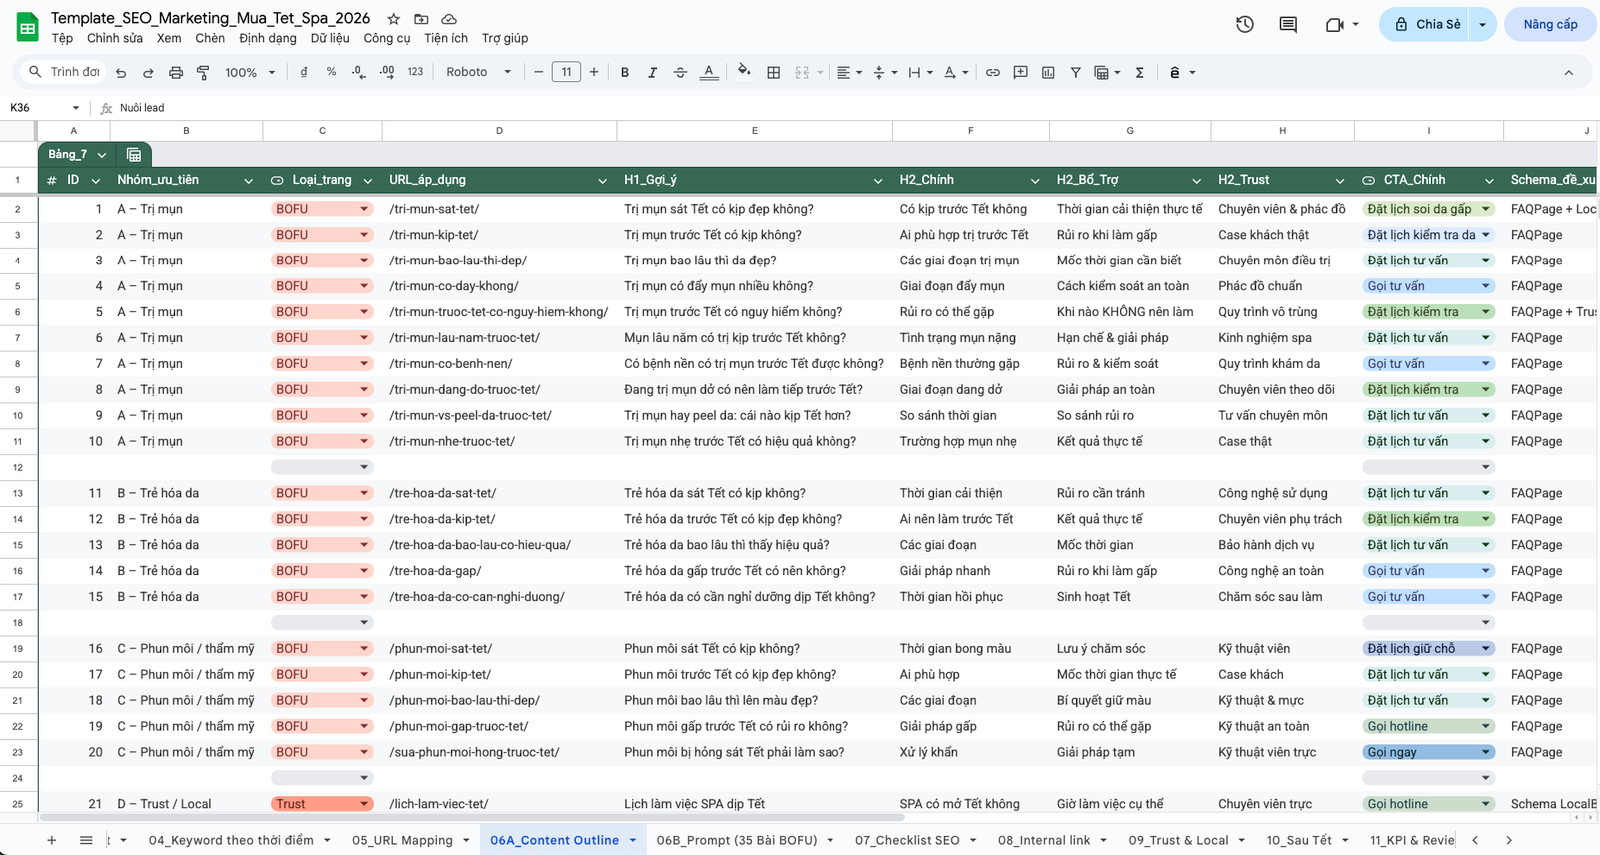
Task: Open the move to folder icon
Action: coord(421,19)
